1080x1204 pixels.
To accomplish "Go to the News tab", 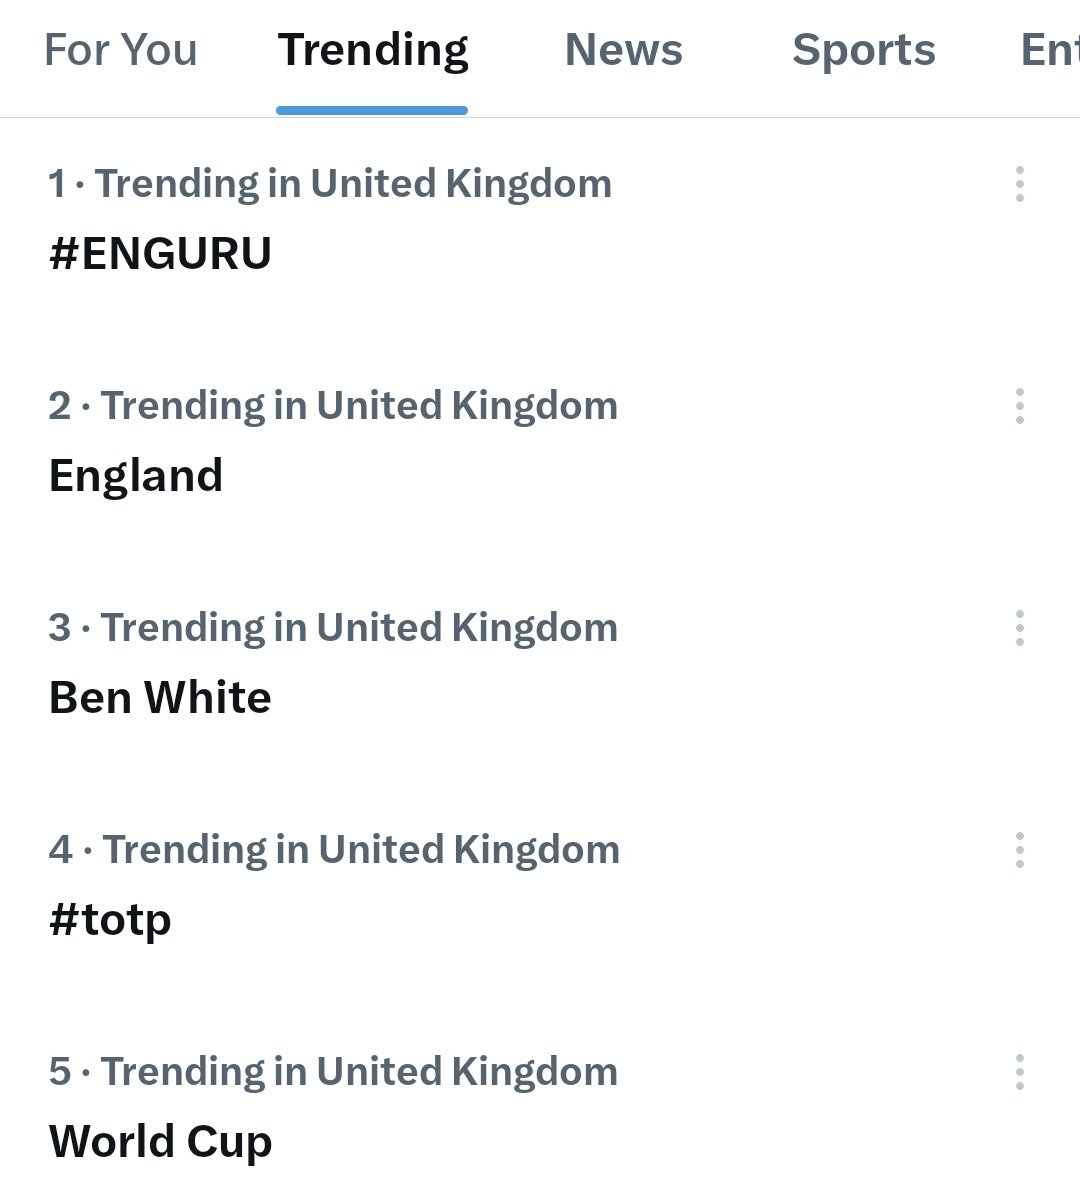I will pos(624,50).
